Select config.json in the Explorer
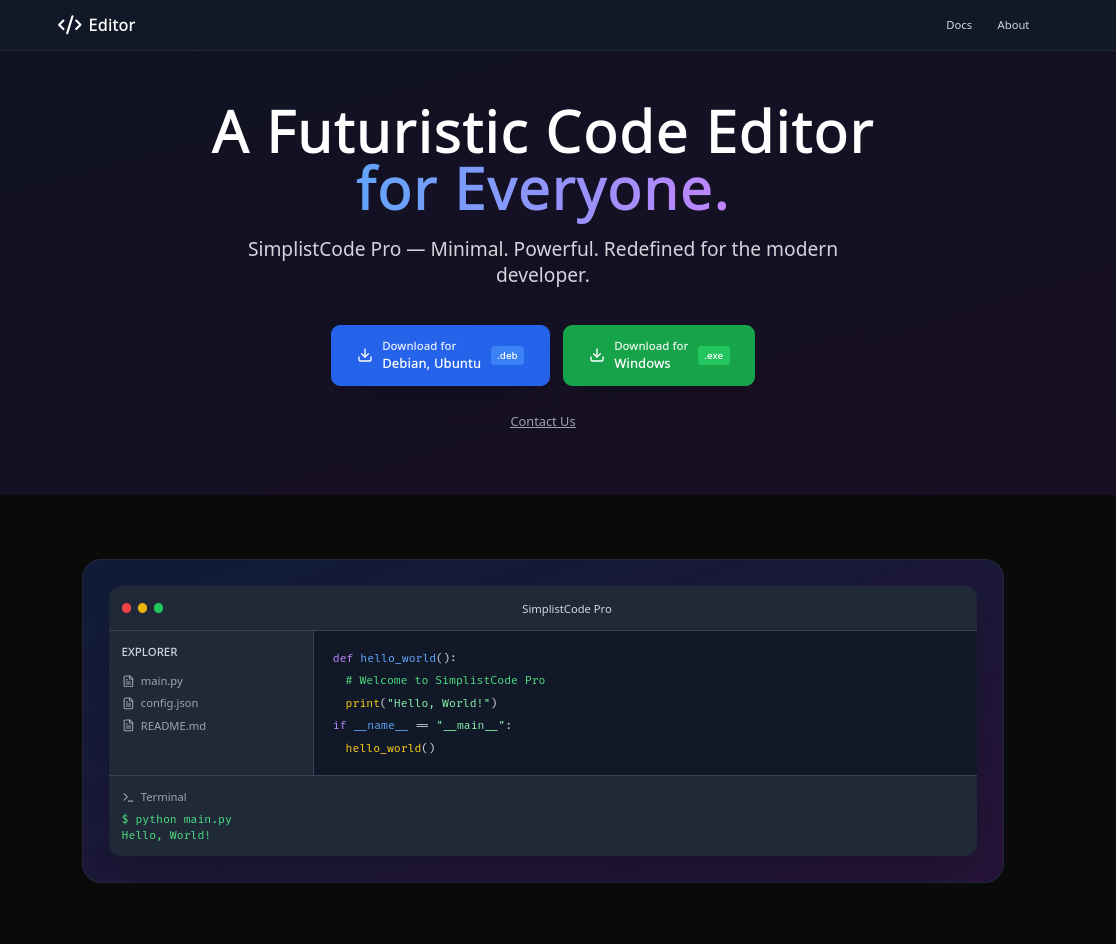The width and height of the screenshot is (1116, 944). pos(169,703)
